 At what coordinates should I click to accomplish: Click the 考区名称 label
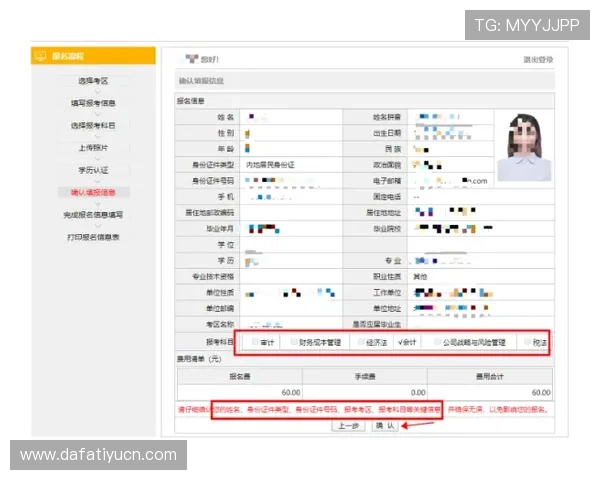(x=220, y=324)
